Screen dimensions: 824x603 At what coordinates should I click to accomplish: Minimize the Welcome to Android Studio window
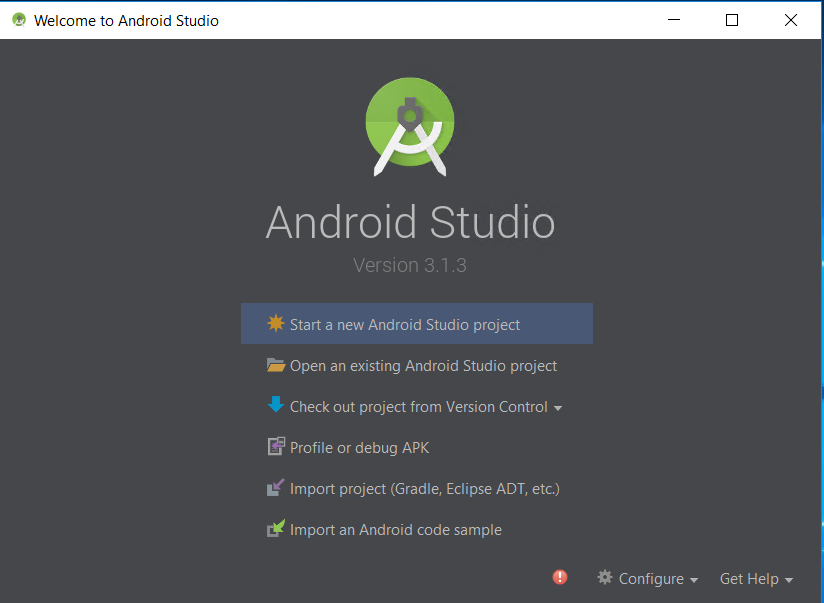coord(674,20)
